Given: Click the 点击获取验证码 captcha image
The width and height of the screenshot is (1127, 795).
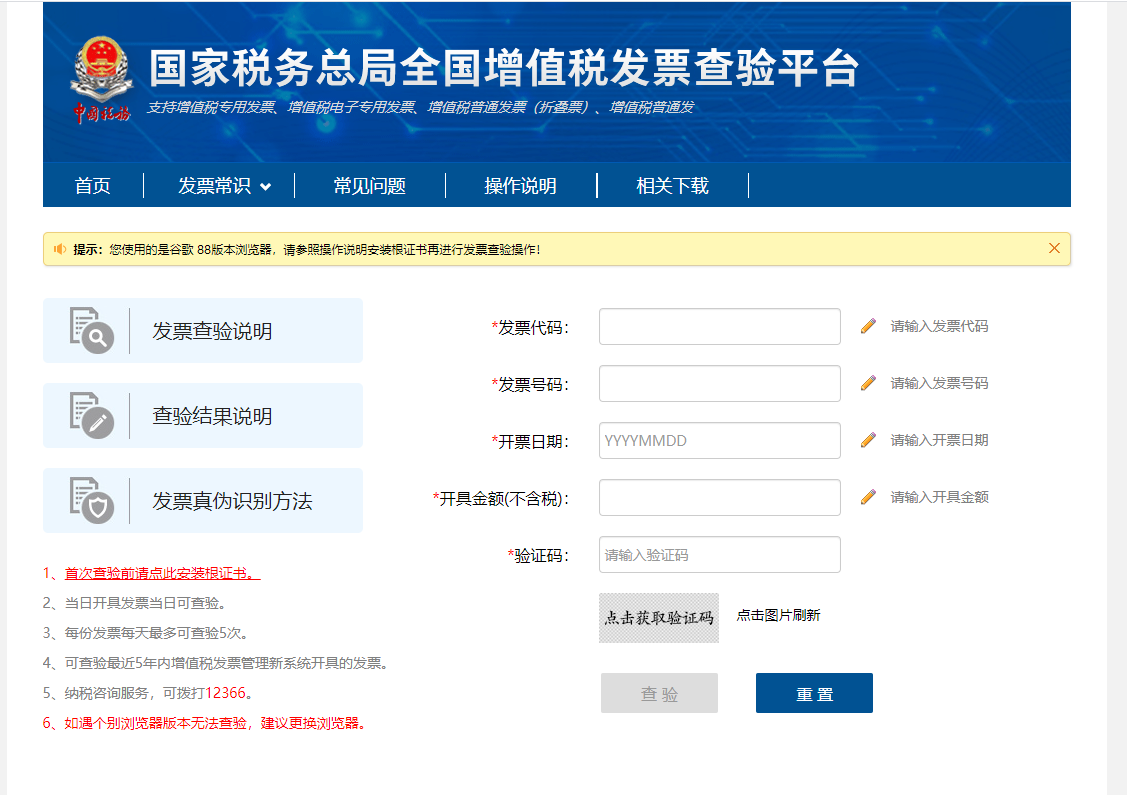Looking at the screenshot, I should [659, 617].
